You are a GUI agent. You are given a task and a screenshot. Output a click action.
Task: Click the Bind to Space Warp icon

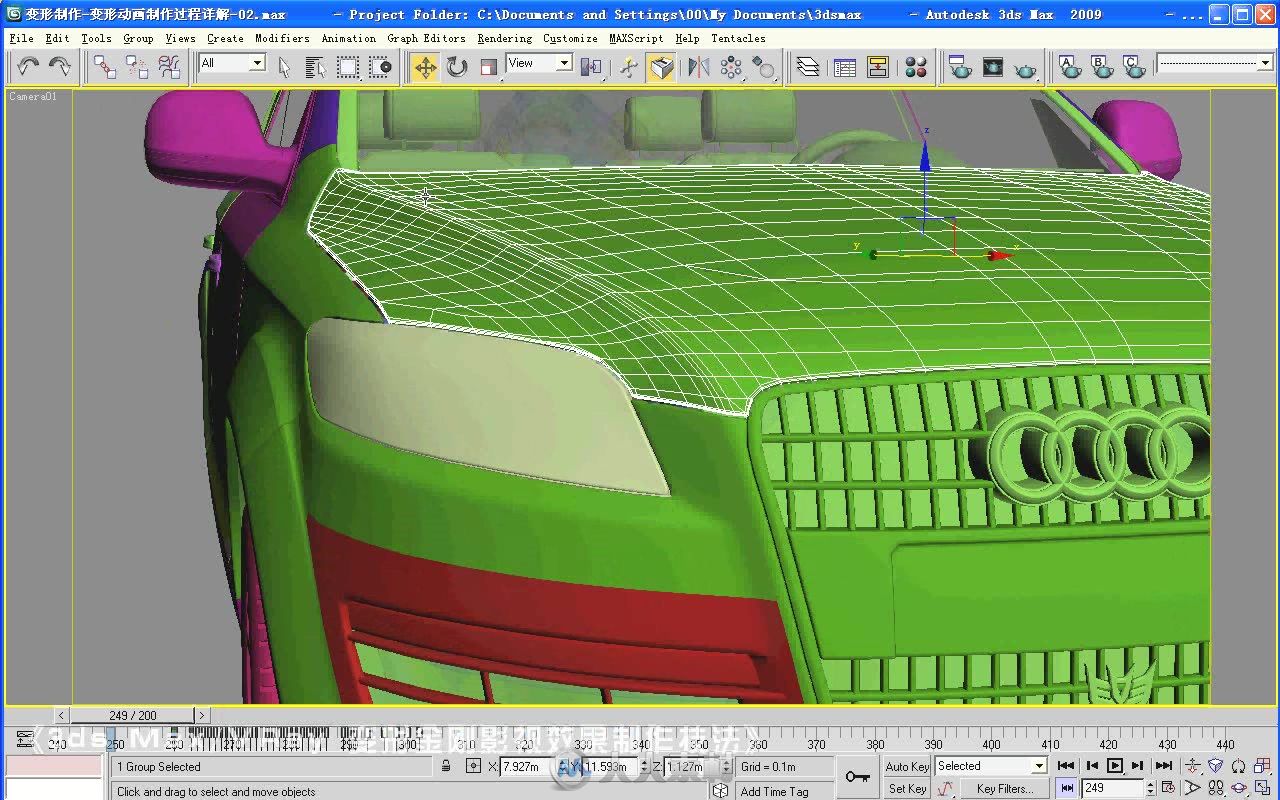[x=169, y=67]
